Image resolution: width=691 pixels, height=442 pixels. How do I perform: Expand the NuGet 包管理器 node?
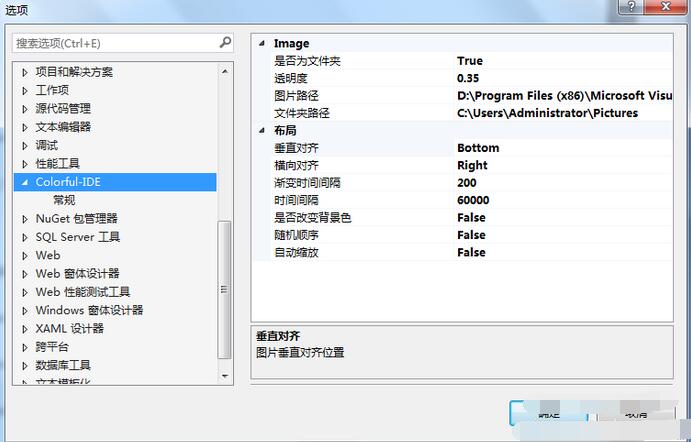(25, 219)
